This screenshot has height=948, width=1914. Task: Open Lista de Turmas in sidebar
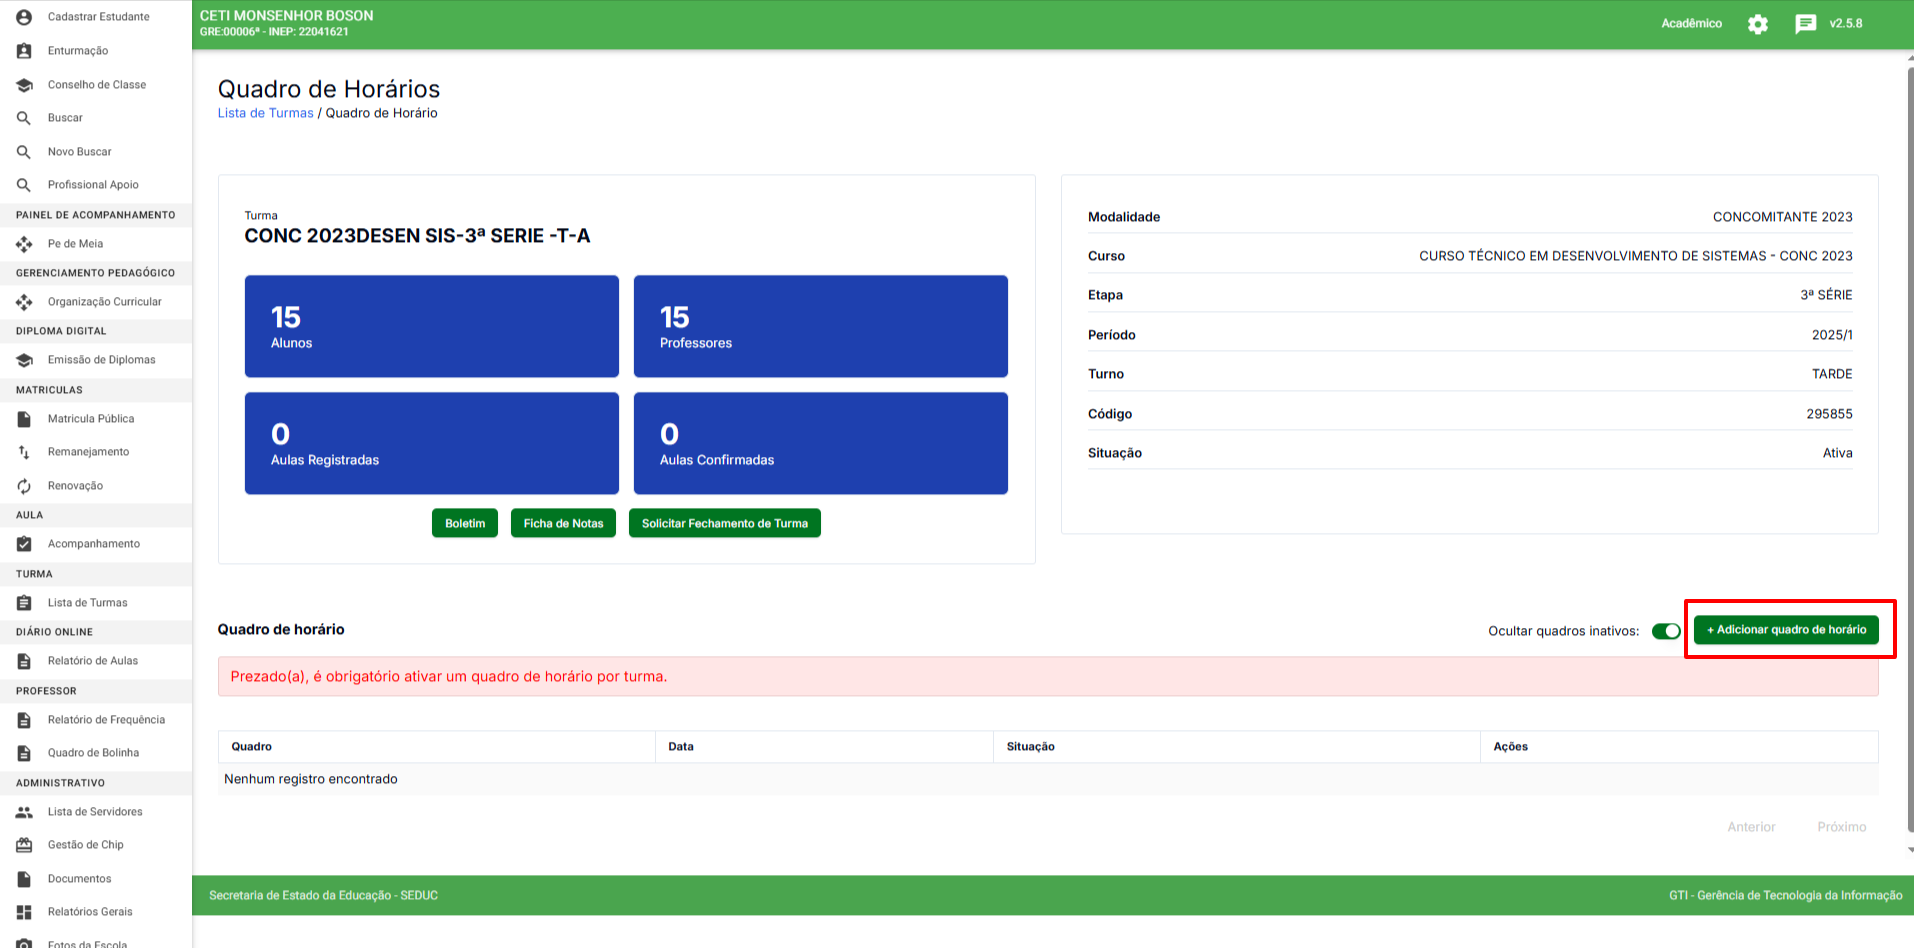coord(87,603)
